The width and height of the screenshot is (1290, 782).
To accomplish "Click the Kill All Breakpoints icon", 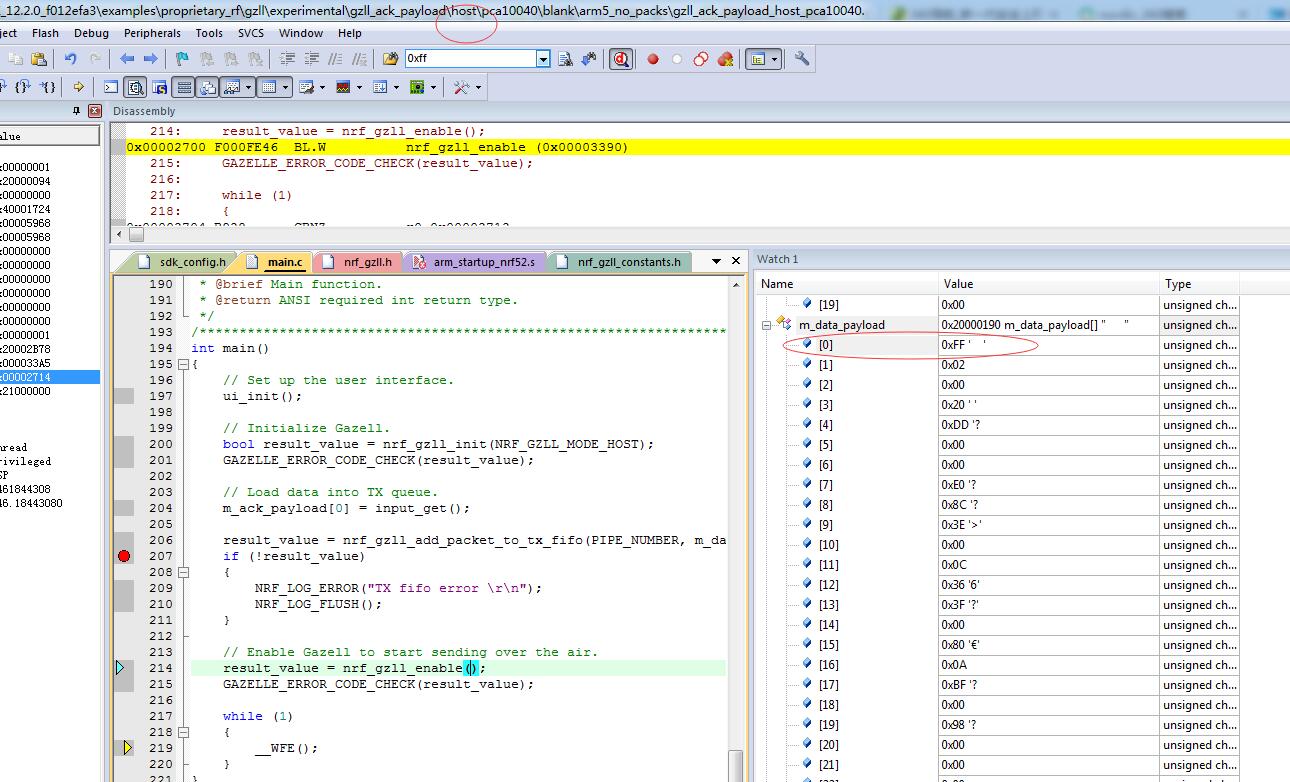I will tap(725, 59).
